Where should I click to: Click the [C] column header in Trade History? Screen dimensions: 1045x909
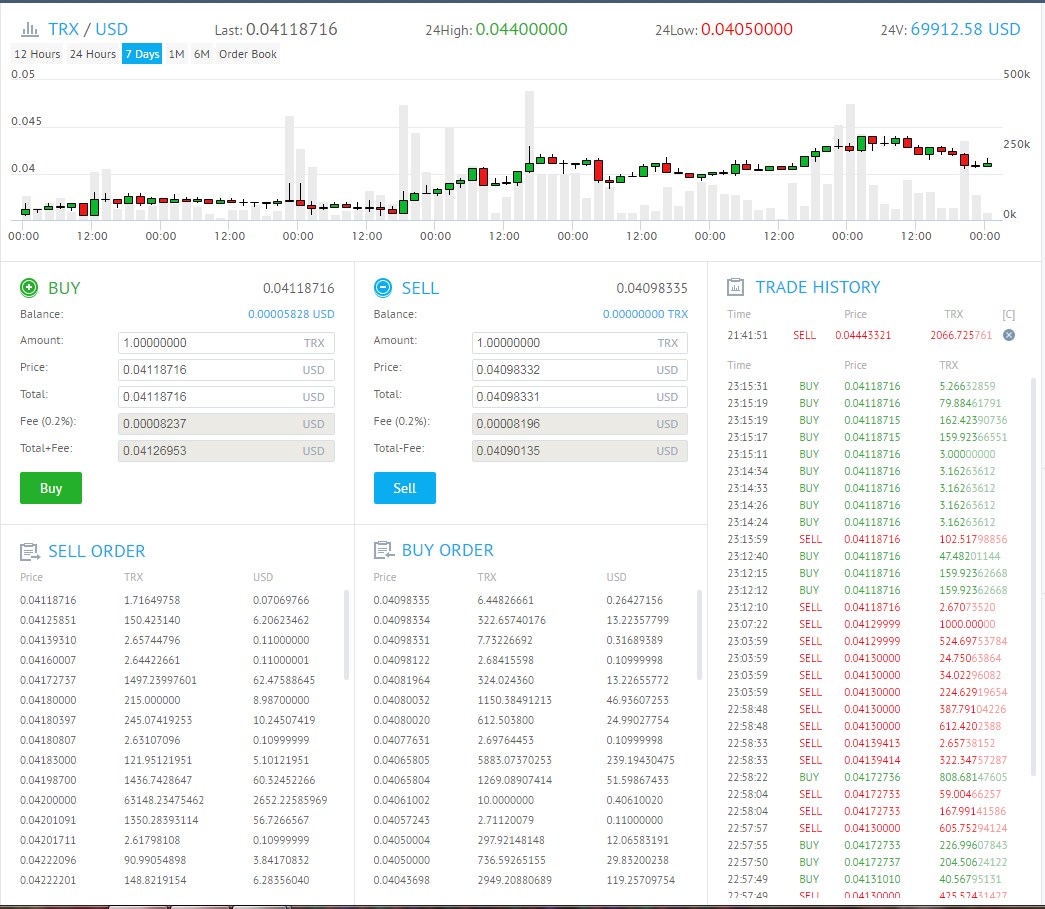[x=1008, y=315]
